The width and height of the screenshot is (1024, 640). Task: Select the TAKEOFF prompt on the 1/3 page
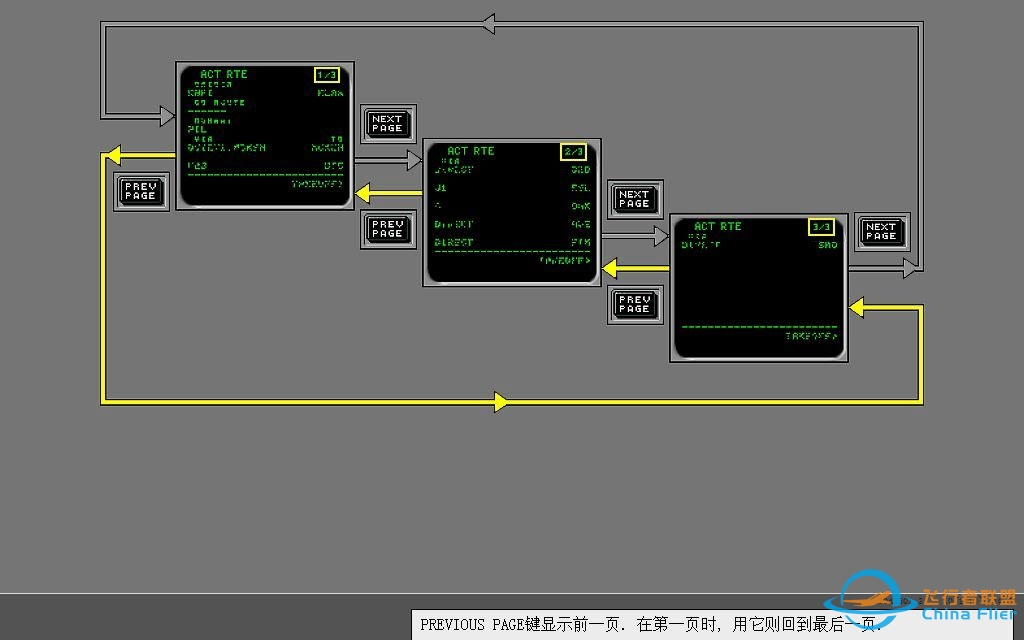pyautogui.click(x=316, y=184)
